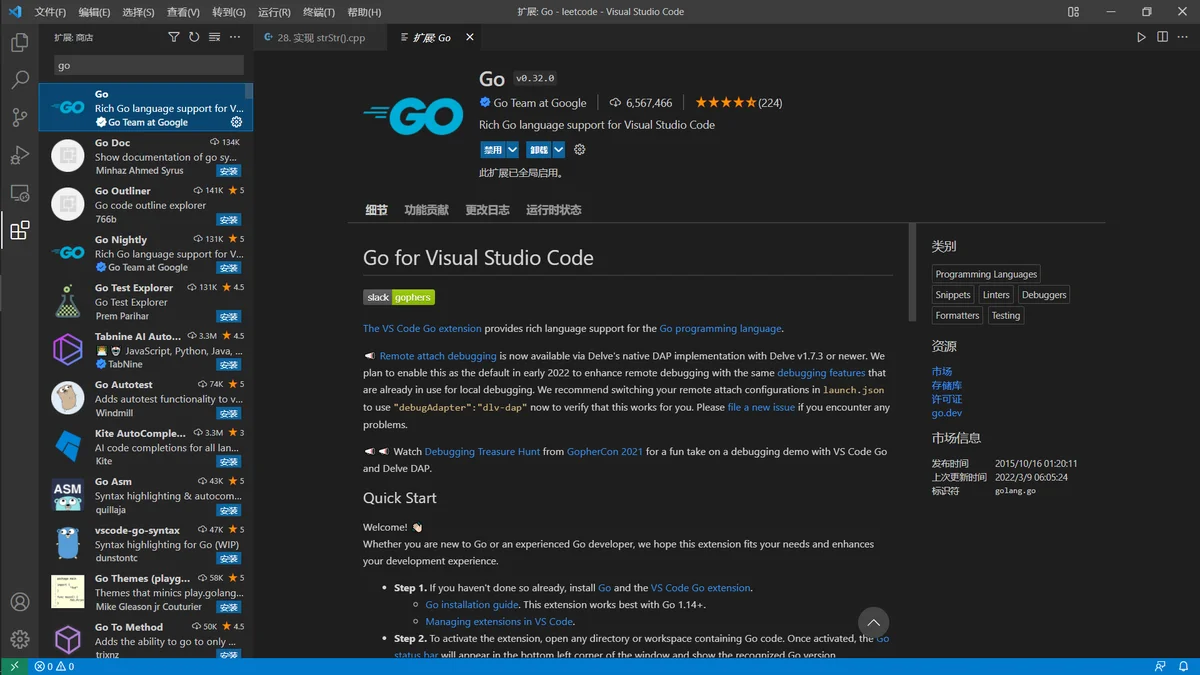Open manage gear on Go list item
Image resolution: width=1200 pixels, height=675 pixels.
pos(236,122)
